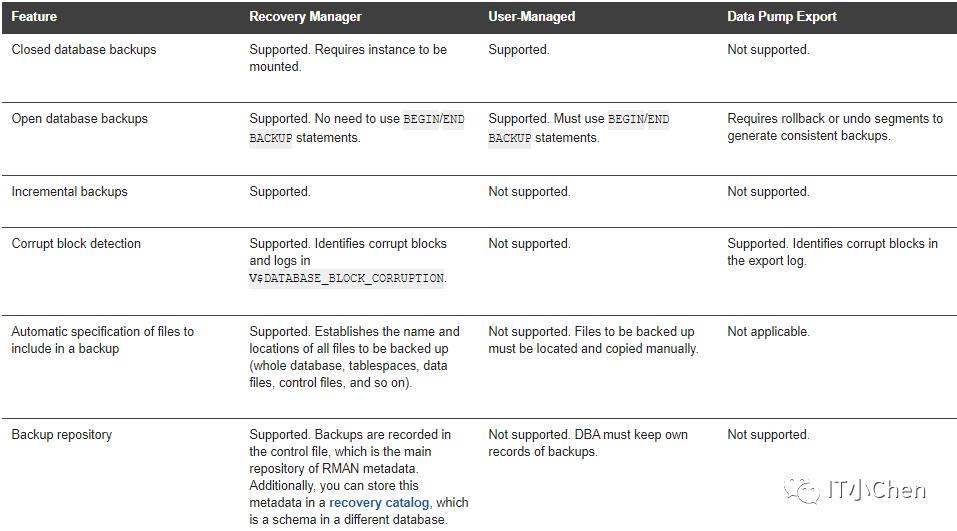
Task: Click the Closed database backups row label
Action: click(84, 49)
